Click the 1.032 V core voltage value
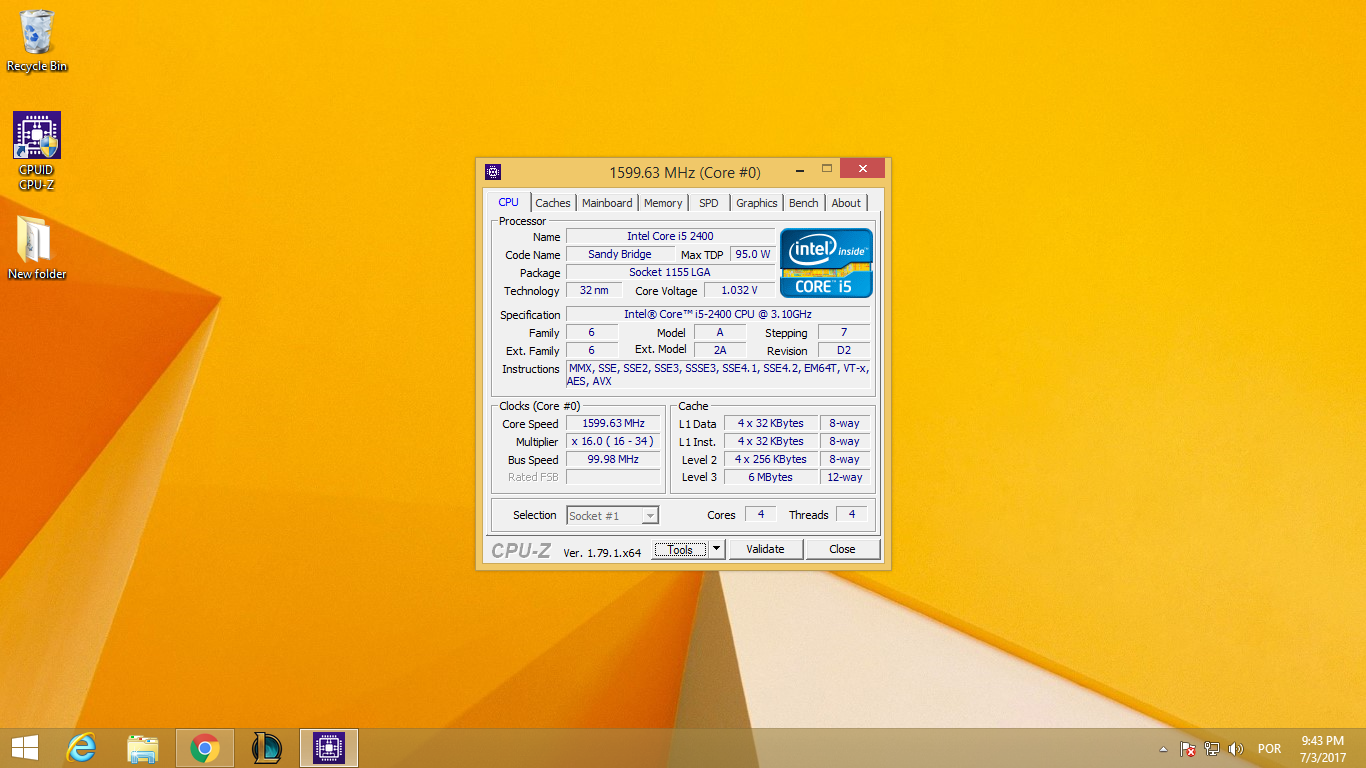 click(x=739, y=290)
